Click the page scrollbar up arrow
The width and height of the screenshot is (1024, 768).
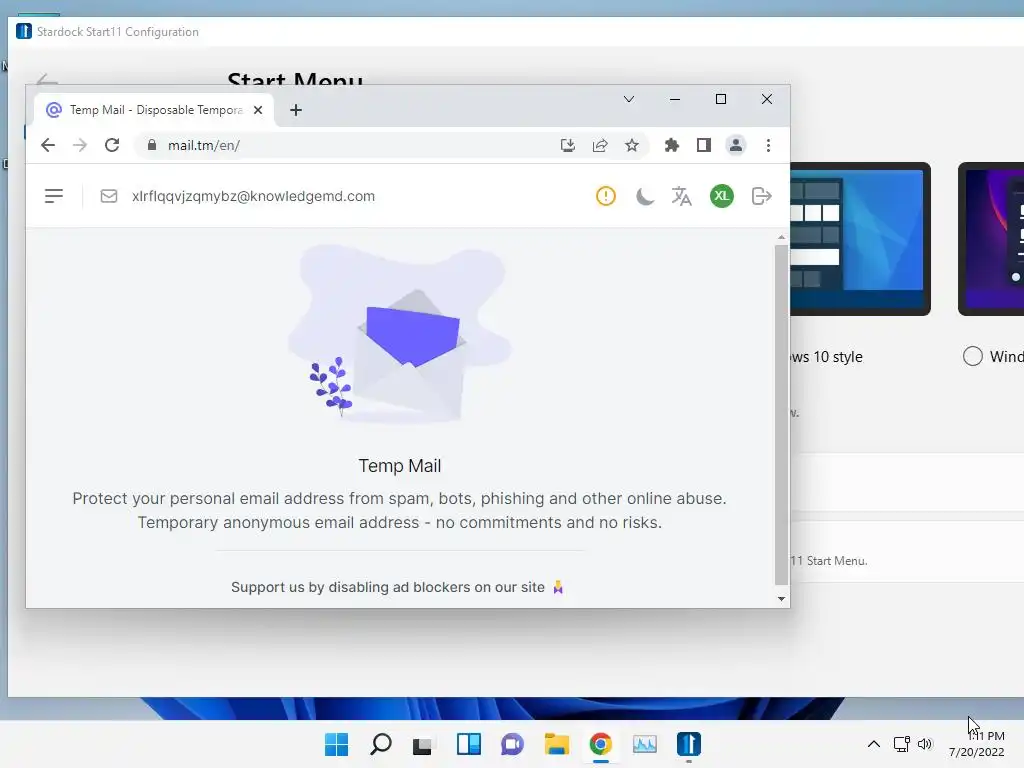click(781, 237)
